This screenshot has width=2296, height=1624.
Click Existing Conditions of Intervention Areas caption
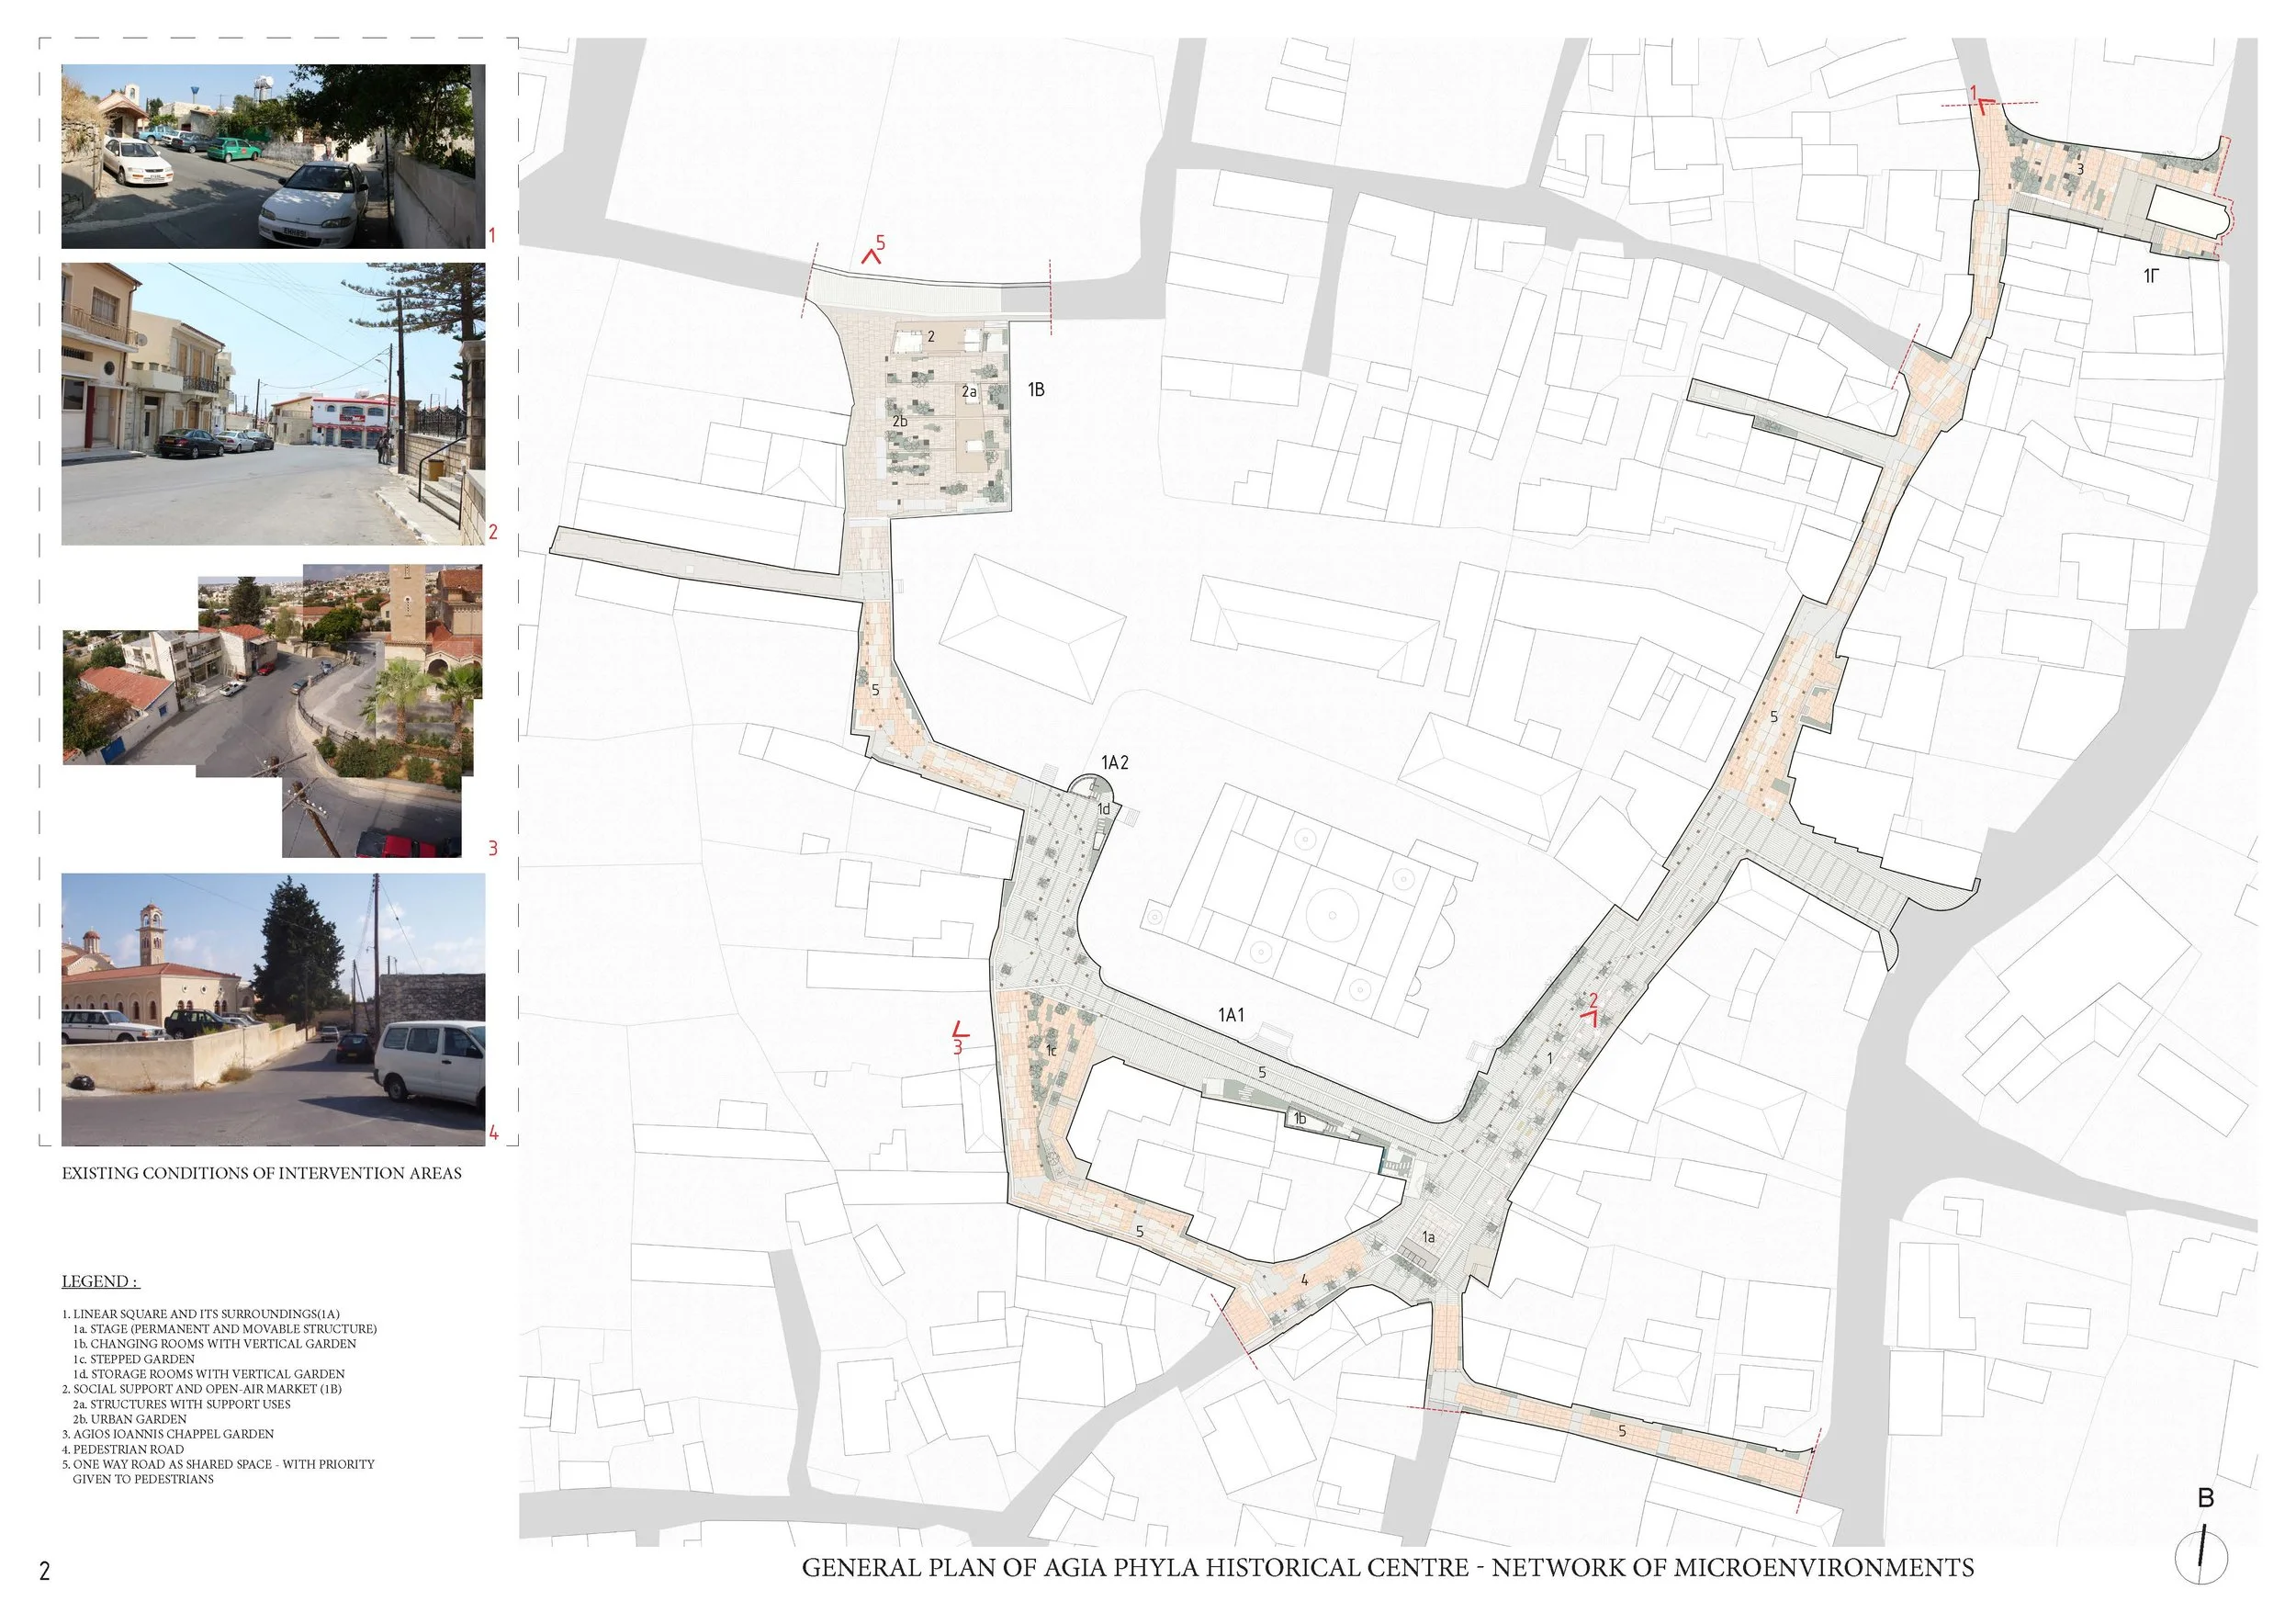(262, 1173)
